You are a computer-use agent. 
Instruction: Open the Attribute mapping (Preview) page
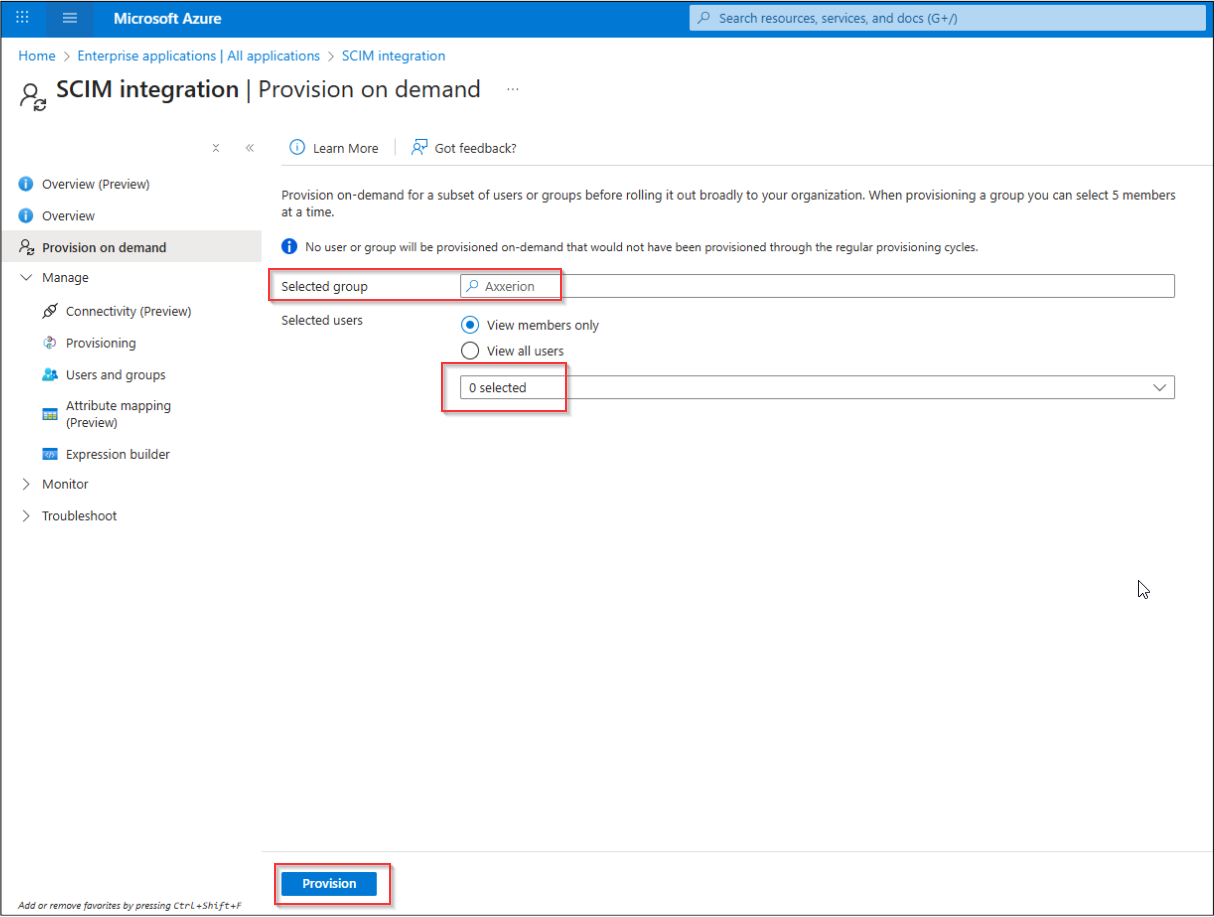click(x=118, y=414)
